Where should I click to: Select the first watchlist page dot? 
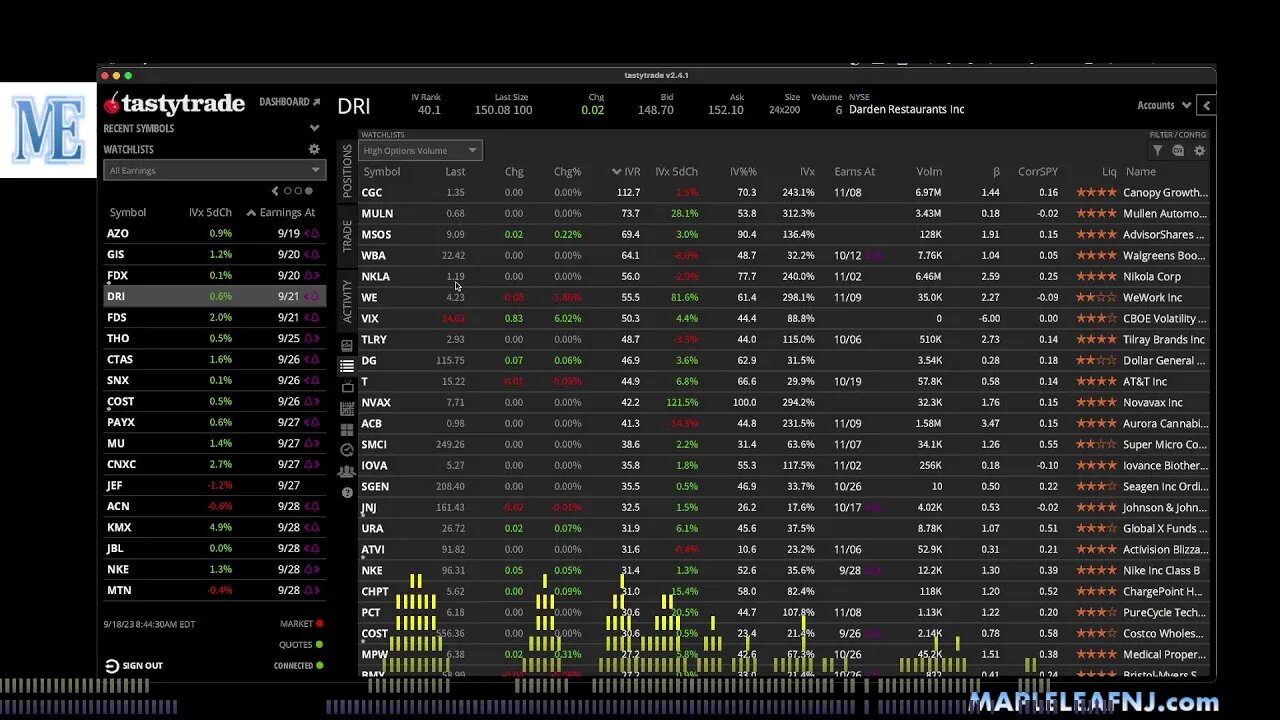click(287, 191)
